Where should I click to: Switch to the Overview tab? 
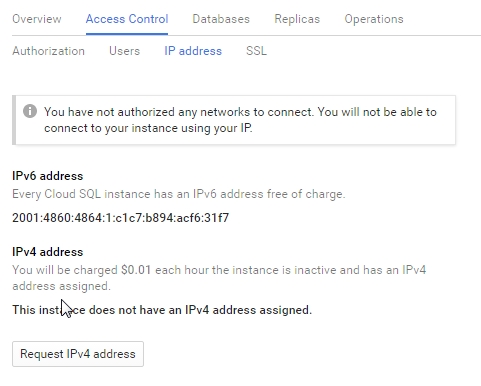tap(37, 19)
